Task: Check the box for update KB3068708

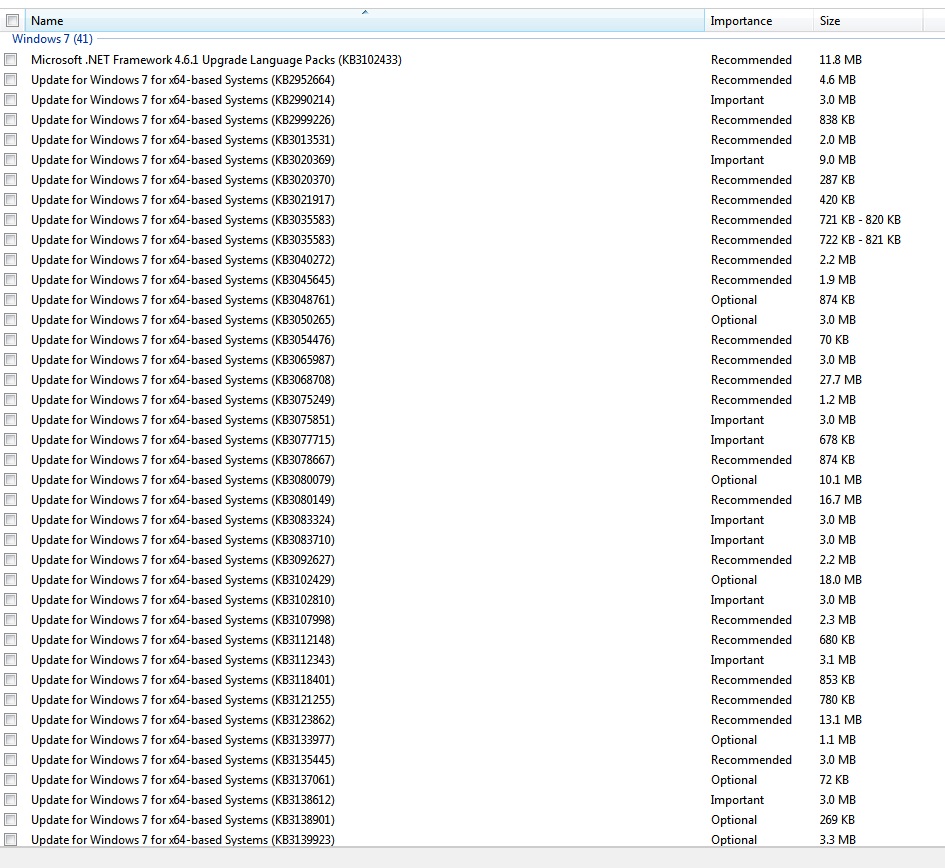Action: (x=10, y=380)
